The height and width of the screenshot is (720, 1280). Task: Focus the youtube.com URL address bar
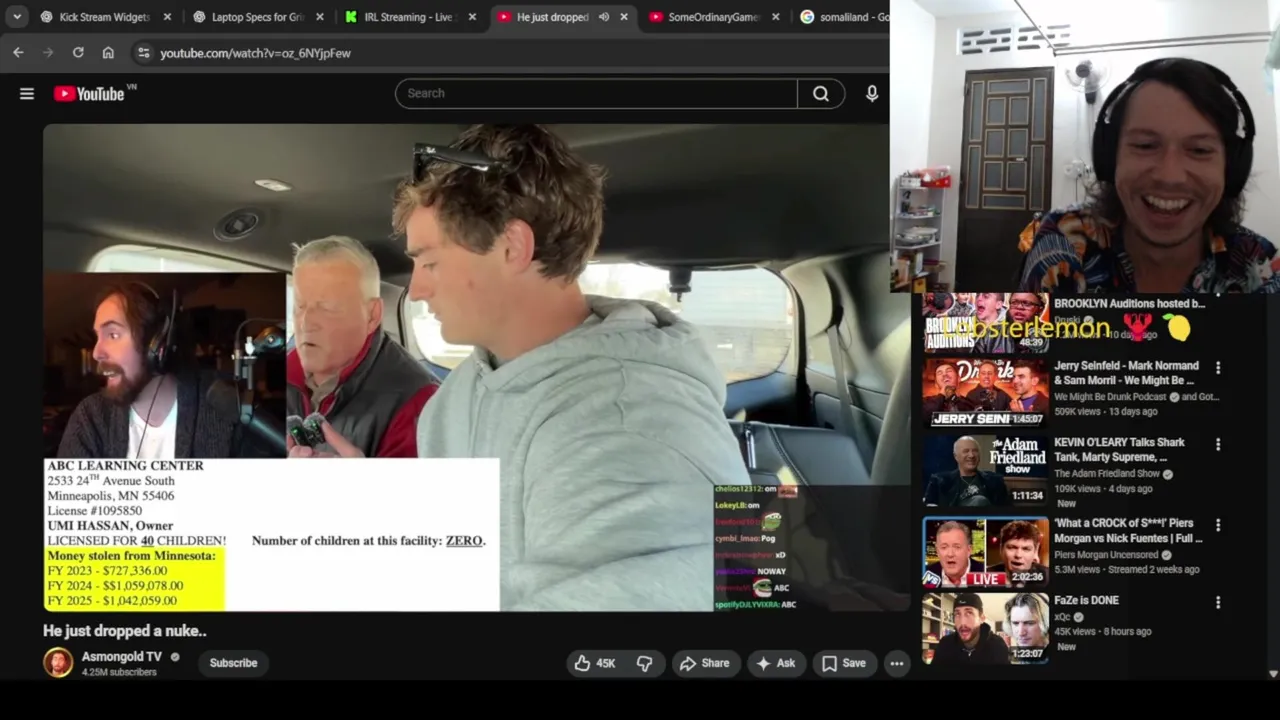(x=255, y=53)
